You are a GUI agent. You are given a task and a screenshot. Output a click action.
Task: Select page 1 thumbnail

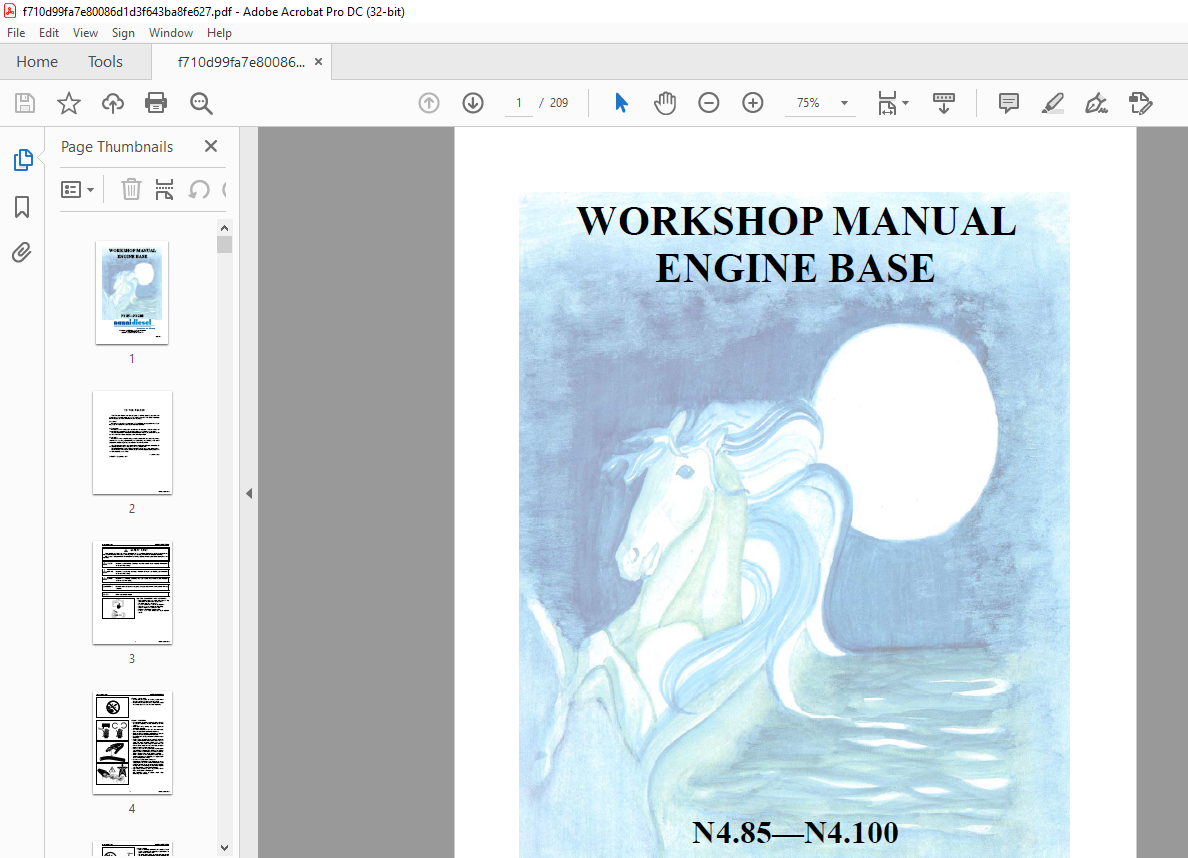[132, 293]
